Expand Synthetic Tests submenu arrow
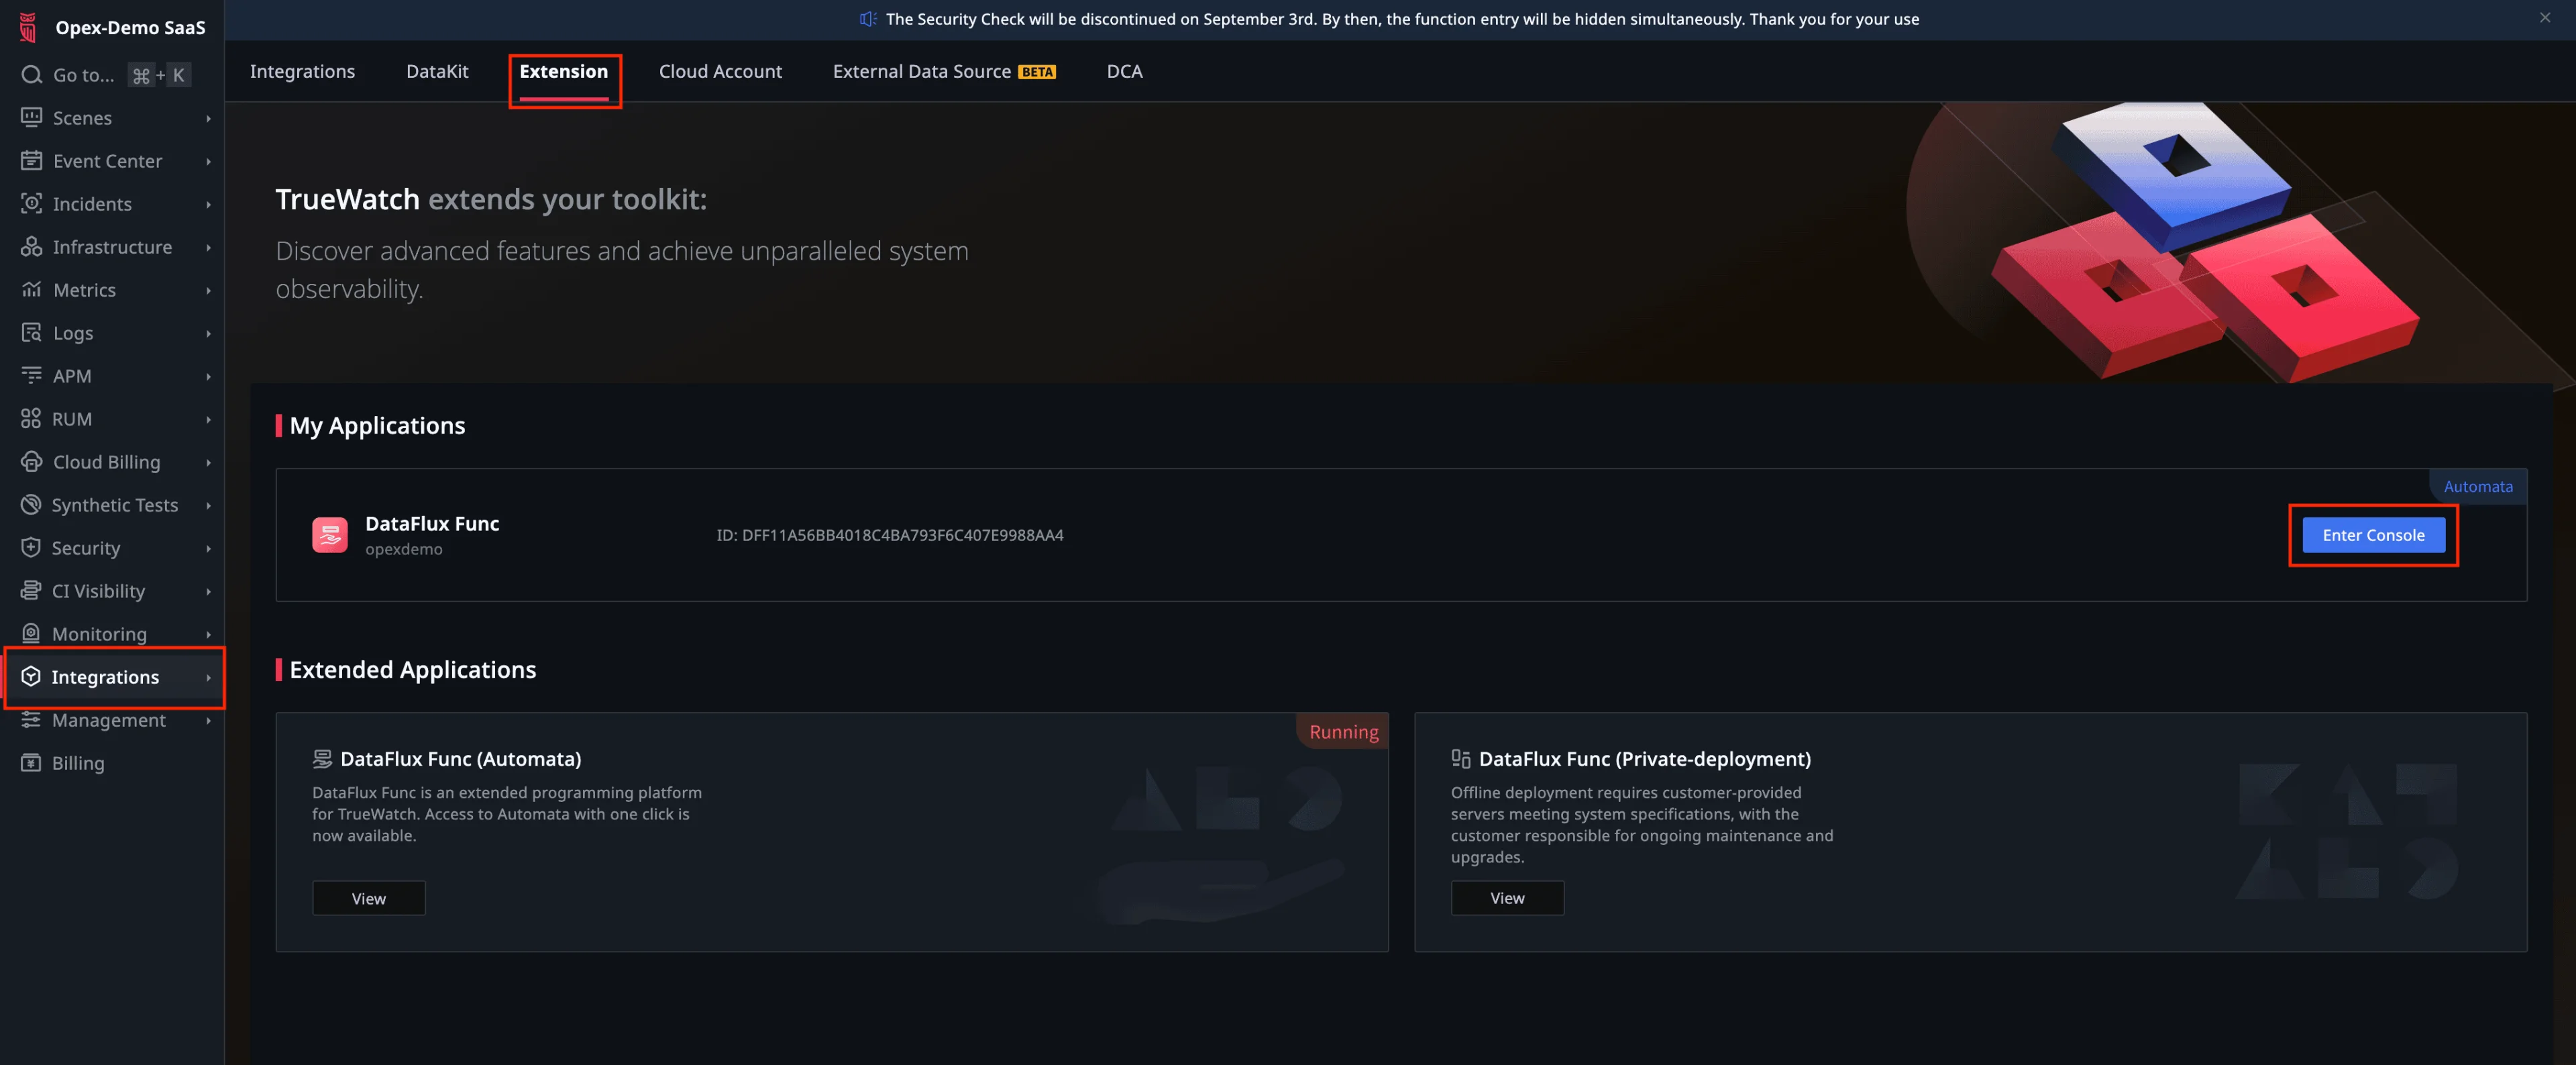 click(x=208, y=505)
